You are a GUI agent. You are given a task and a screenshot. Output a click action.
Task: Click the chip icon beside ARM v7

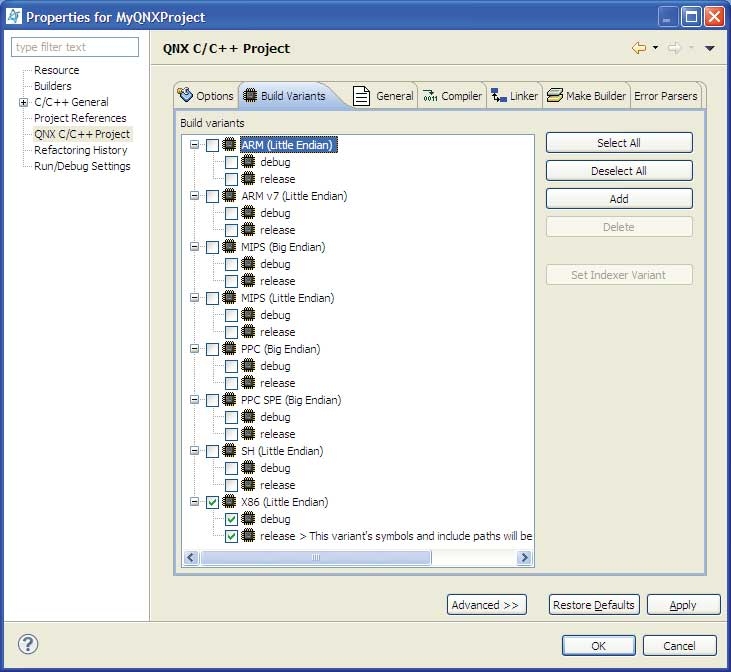click(x=230, y=196)
